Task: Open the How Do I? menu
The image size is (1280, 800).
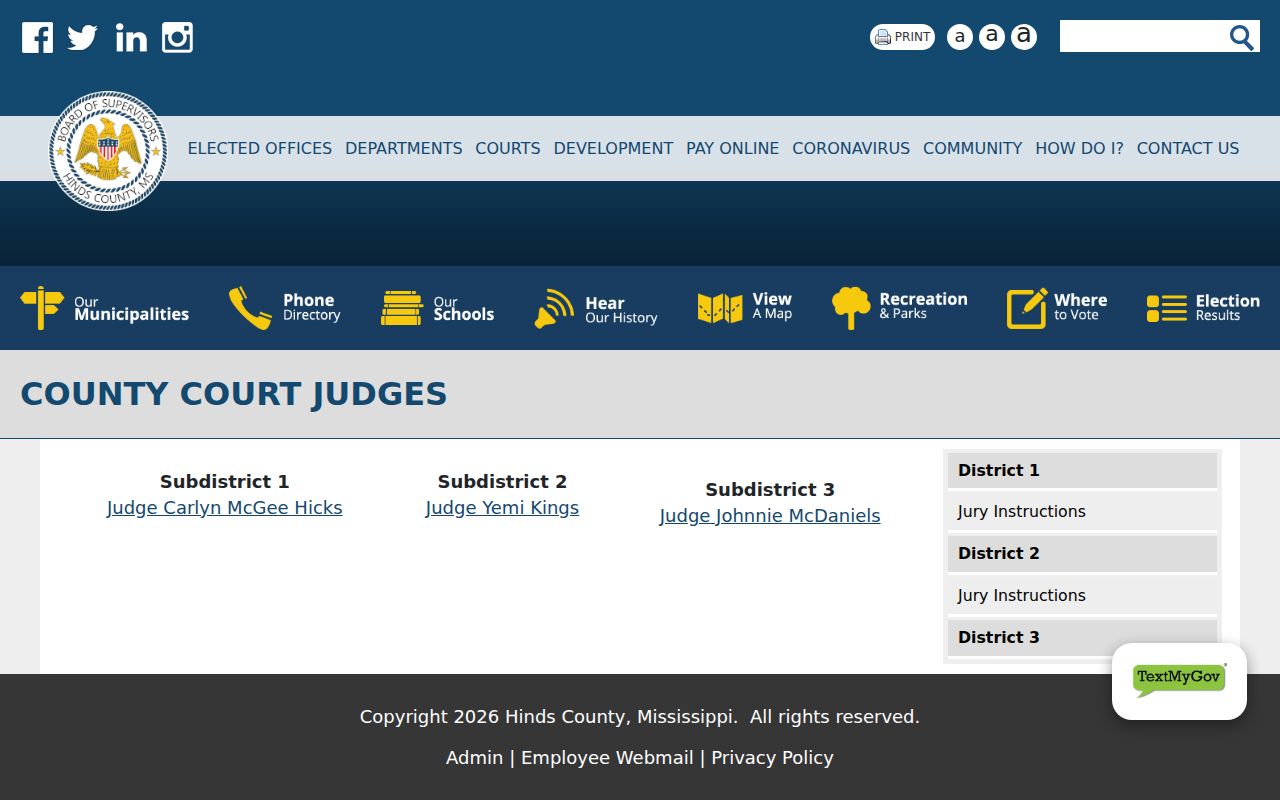Action: (1079, 148)
